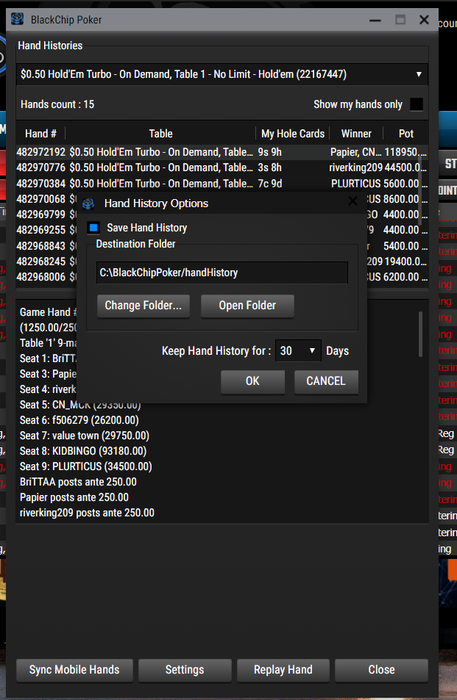This screenshot has height=700, width=457.
Task: Click Seat 6: f506279 line
Action: coord(79,420)
